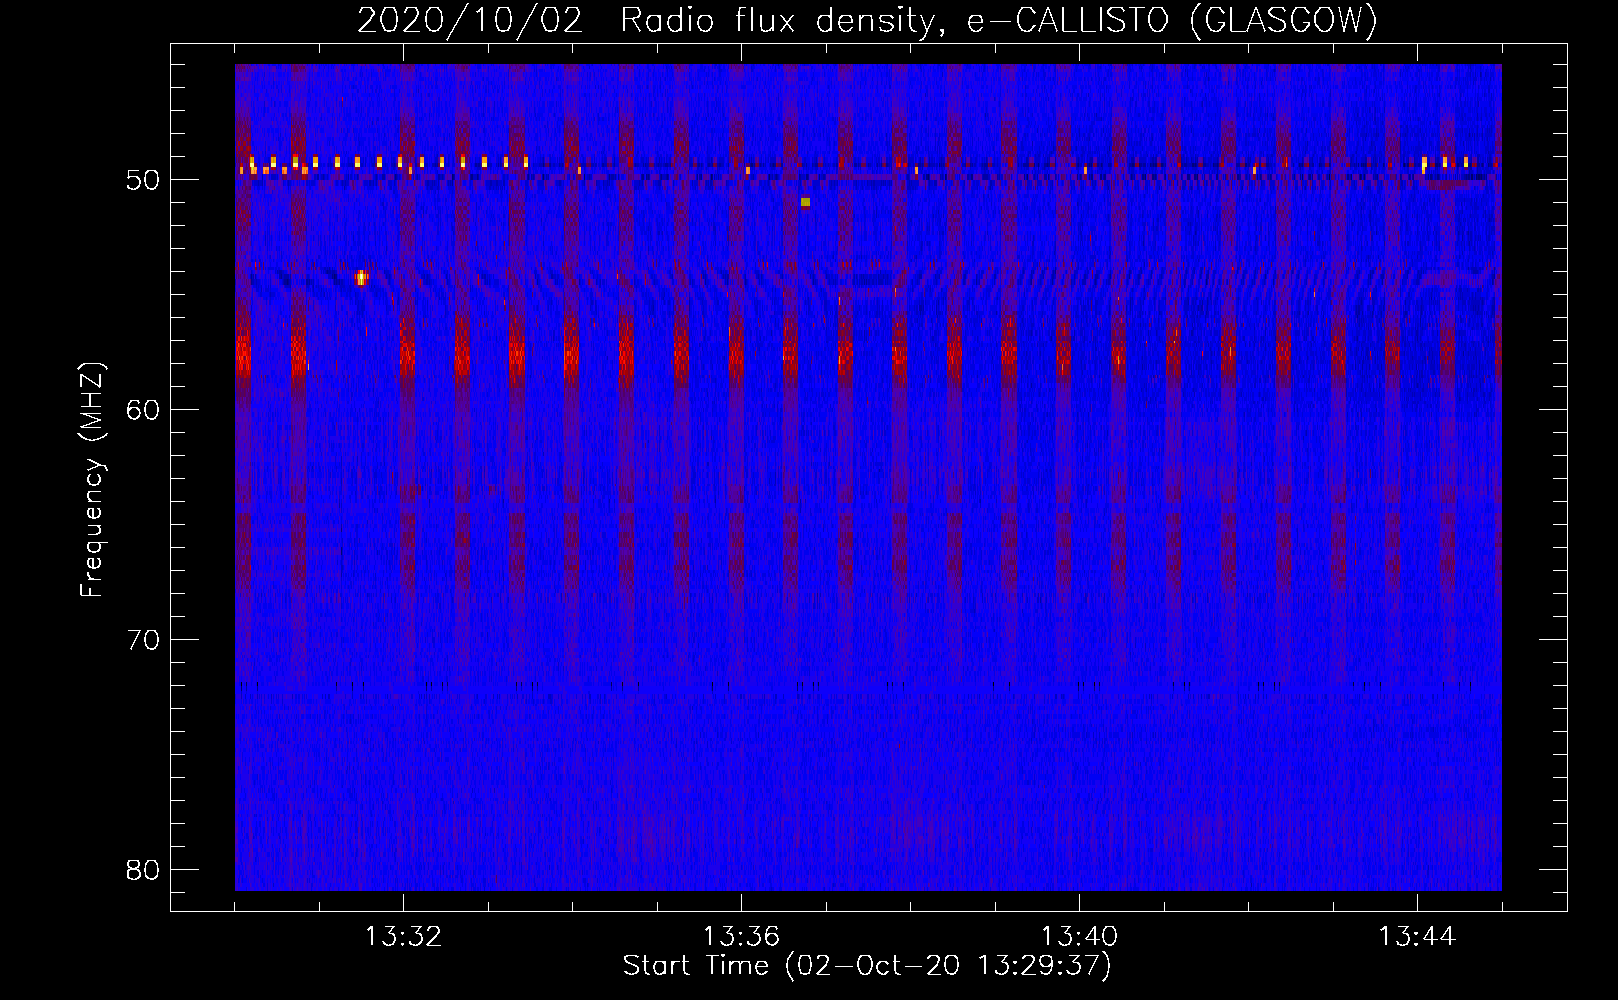Select the date 2020/10/02 in the title
The image size is (1618, 1000).
tap(469, 20)
